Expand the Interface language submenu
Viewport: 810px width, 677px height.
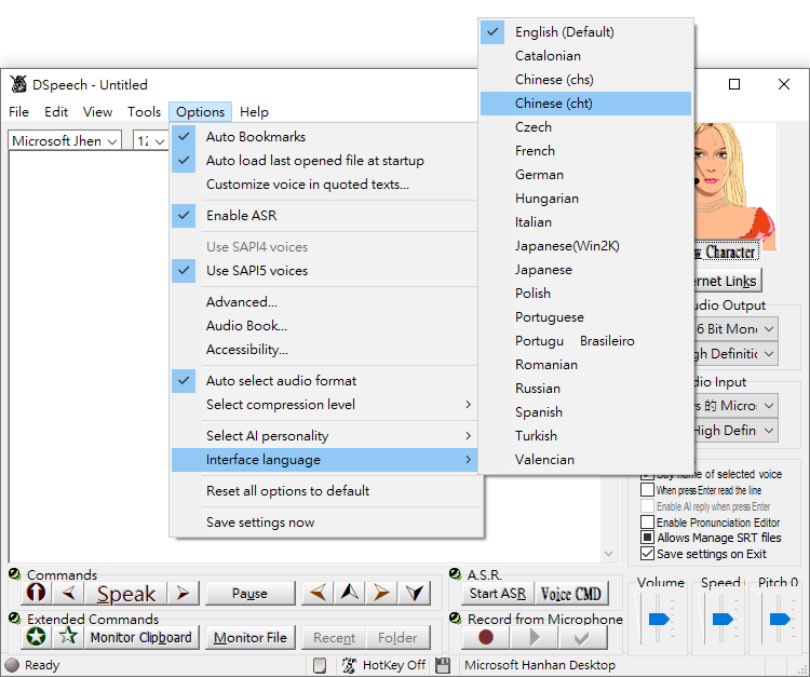(x=324, y=460)
